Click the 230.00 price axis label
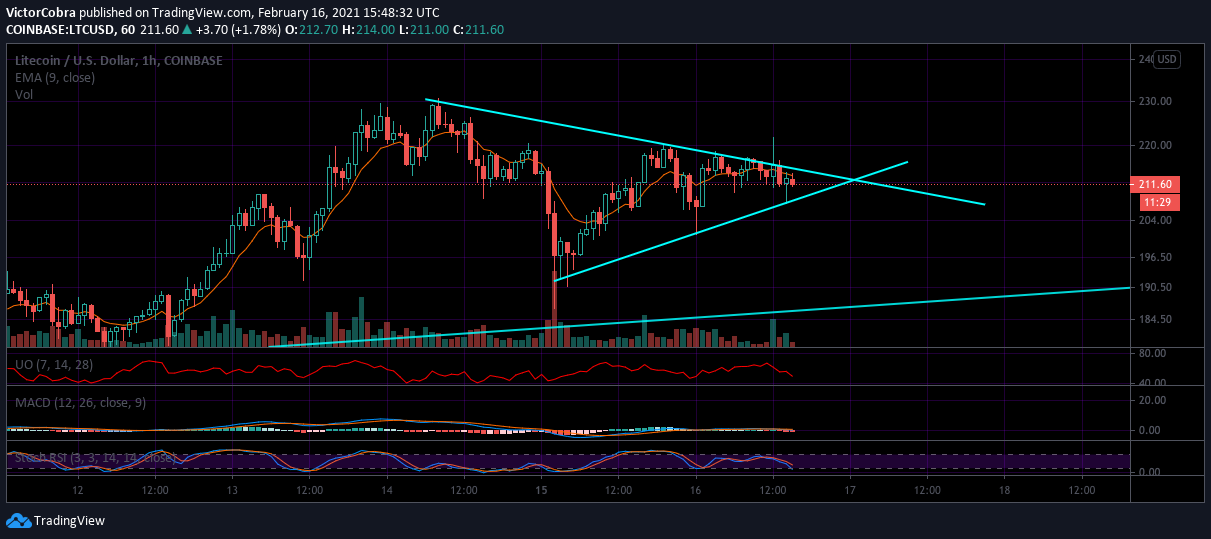 tap(1155, 102)
